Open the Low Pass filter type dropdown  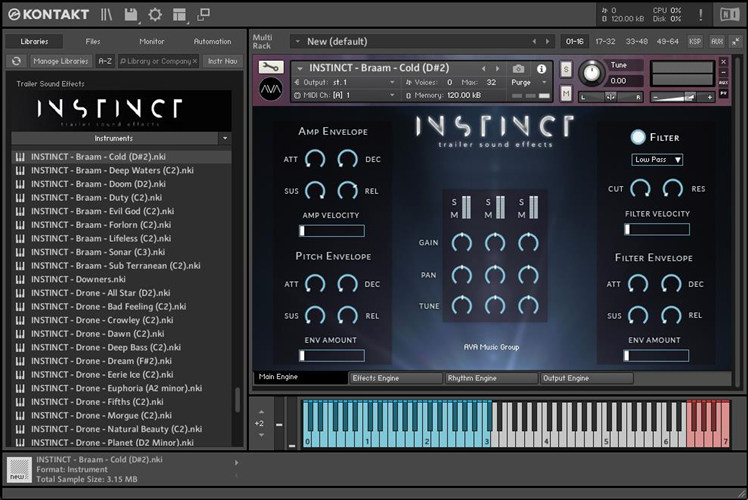657,159
